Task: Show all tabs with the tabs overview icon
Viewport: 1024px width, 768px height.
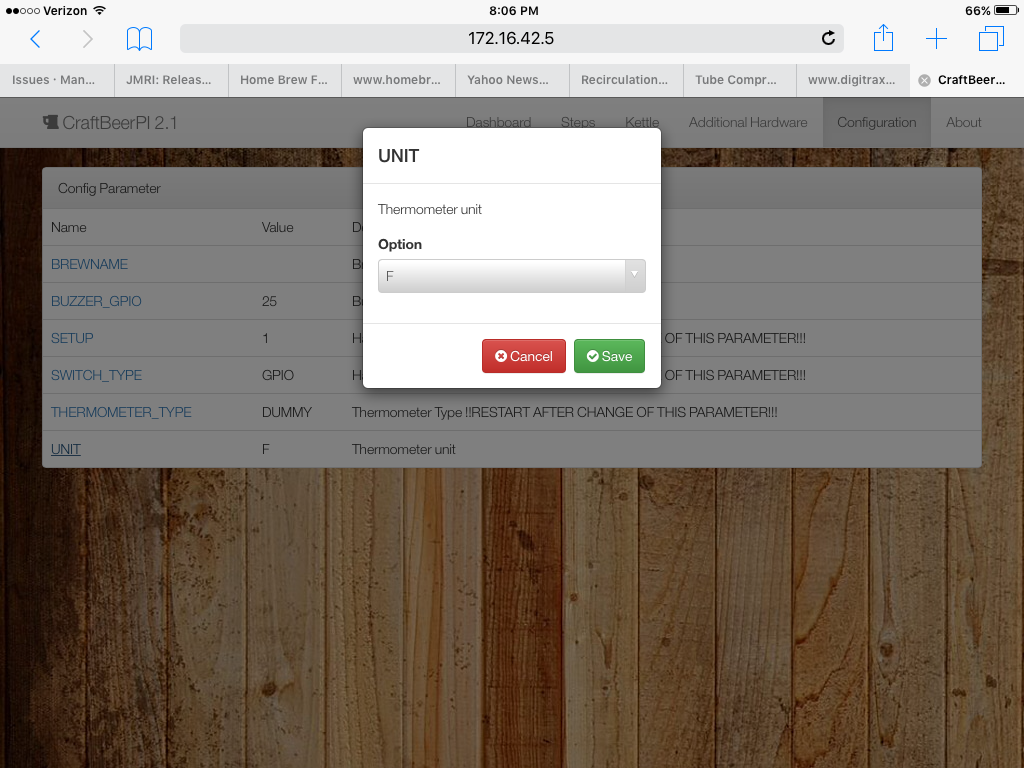Action: pyautogui.click(x=991, y=39)
